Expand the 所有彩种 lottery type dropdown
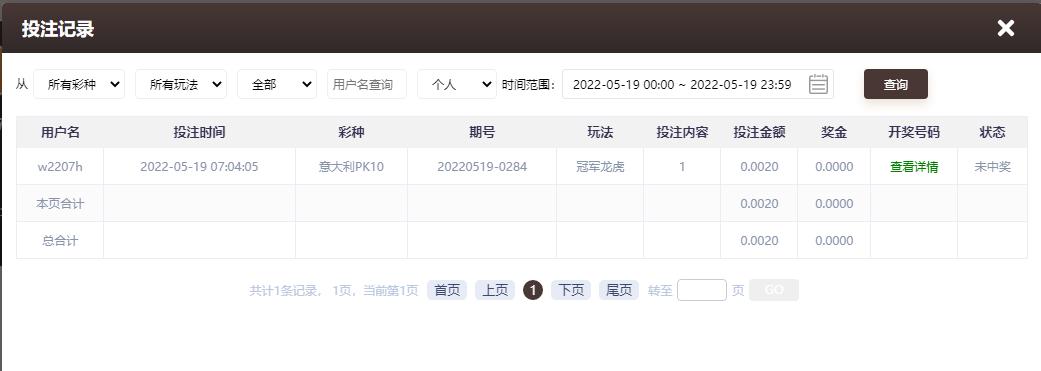Image resolution: width=1041 pixels, height=371 pixels. click(79, 84)
